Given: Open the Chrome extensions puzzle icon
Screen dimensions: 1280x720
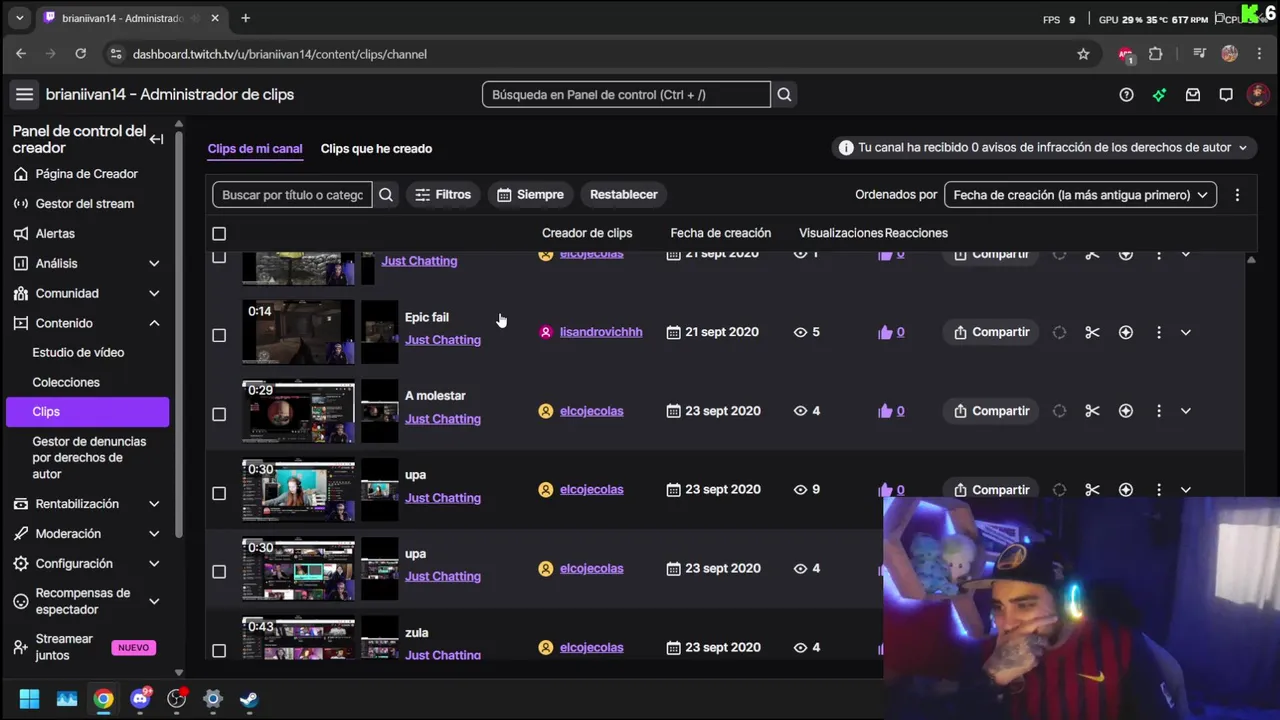Looking at the screenshot, I should click(1155, 54).
